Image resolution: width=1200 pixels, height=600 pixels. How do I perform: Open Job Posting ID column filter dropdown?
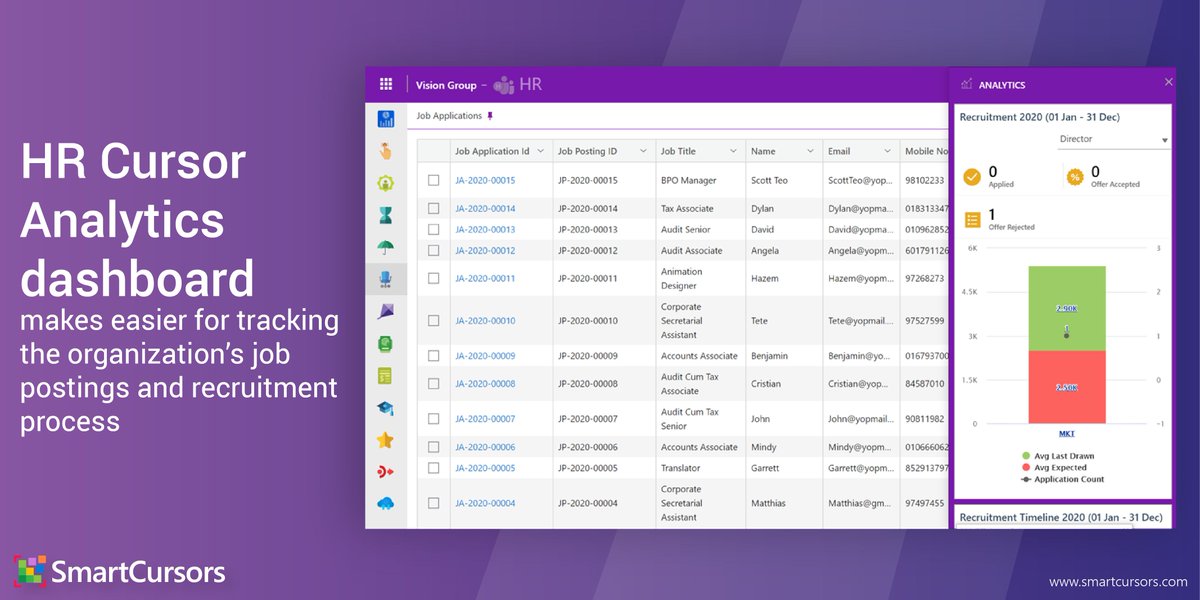point(644,151)
